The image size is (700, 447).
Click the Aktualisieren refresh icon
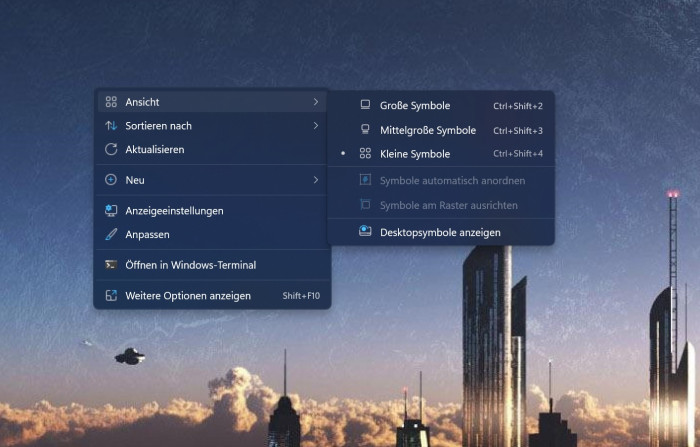point(111,149)
